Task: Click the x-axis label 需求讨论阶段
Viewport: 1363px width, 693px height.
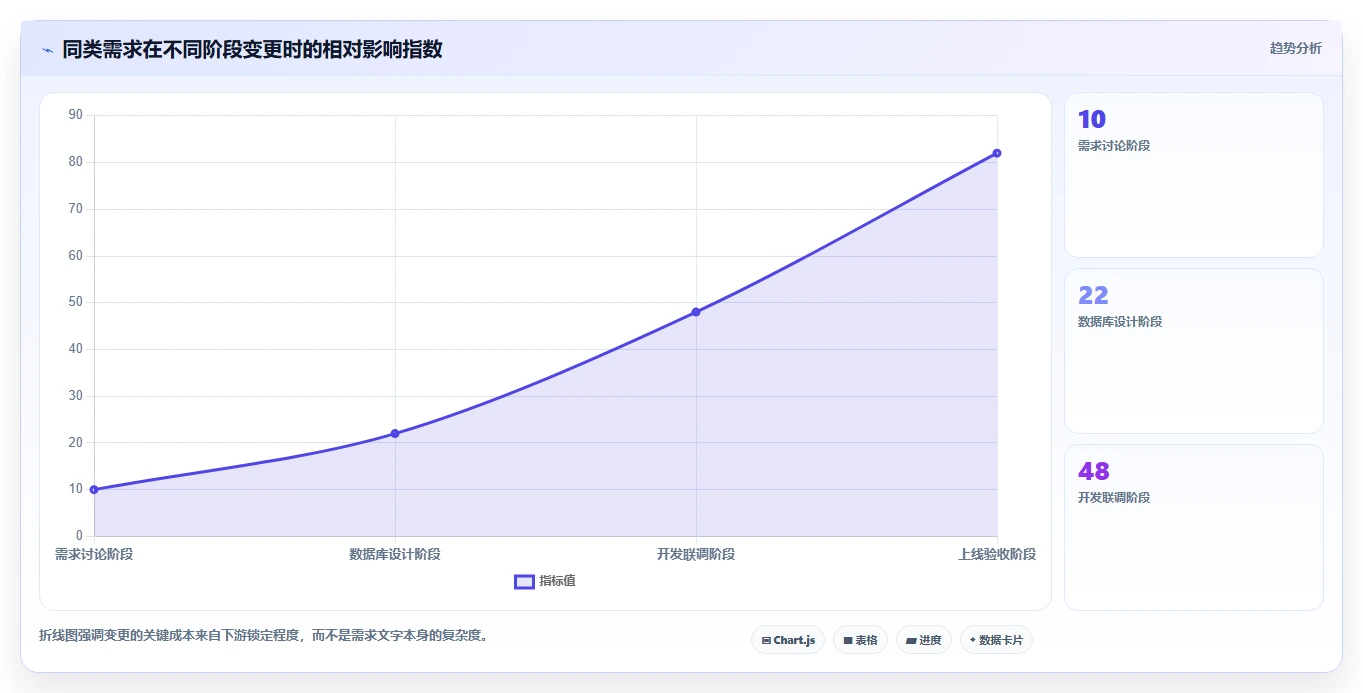Action: coord(94,554)
